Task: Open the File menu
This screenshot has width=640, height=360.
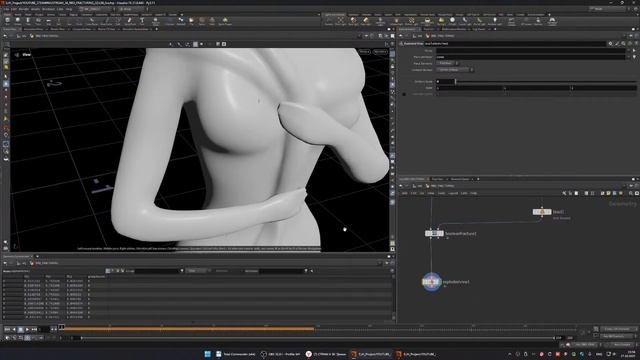Action: coord(6,9)
